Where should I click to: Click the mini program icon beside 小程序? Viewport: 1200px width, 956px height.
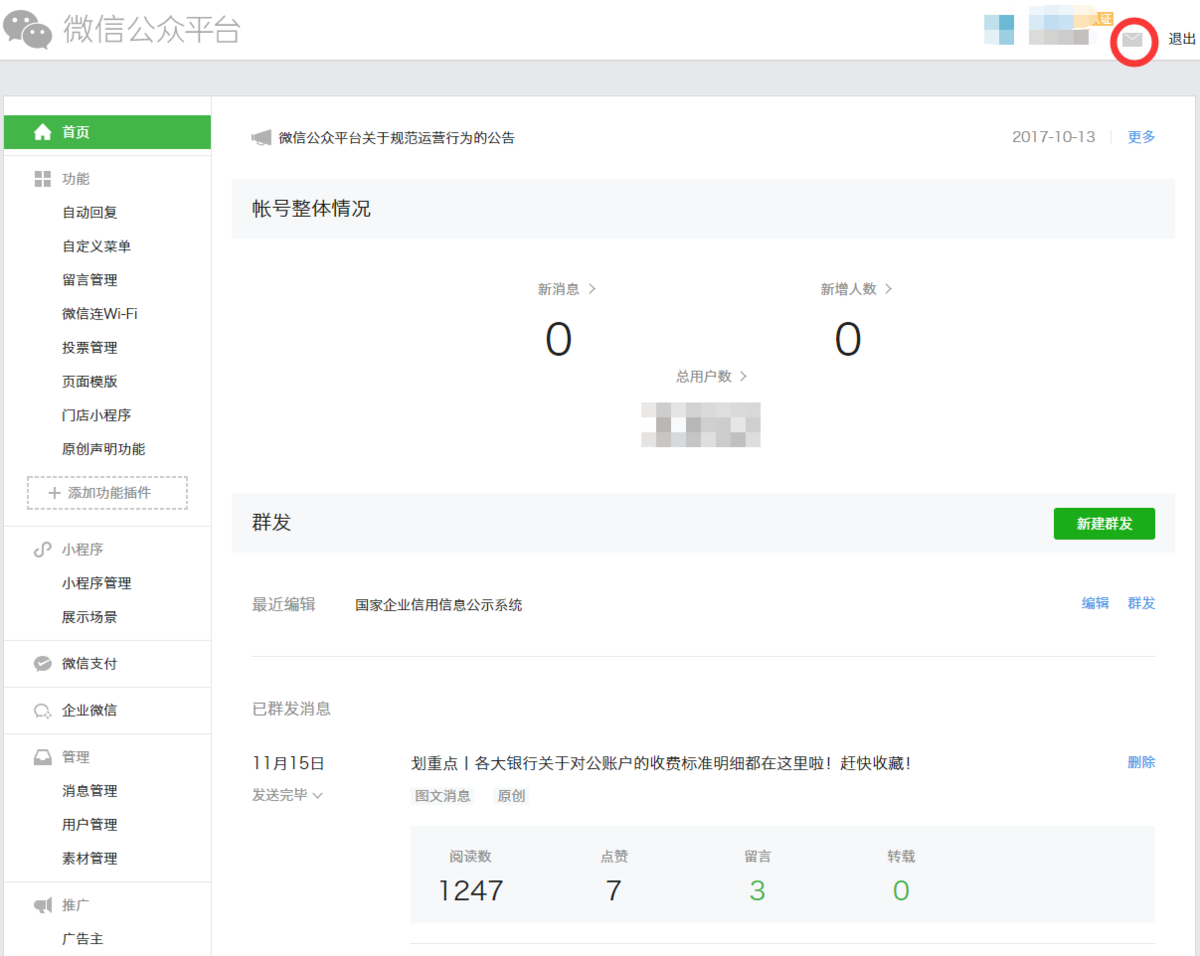pos(43,549)
